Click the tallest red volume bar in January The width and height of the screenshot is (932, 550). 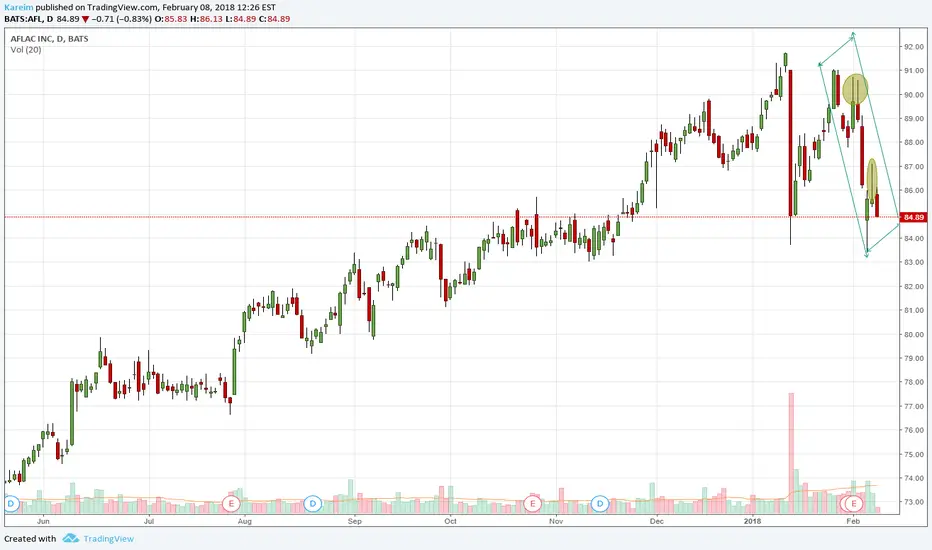coord(791,453)
